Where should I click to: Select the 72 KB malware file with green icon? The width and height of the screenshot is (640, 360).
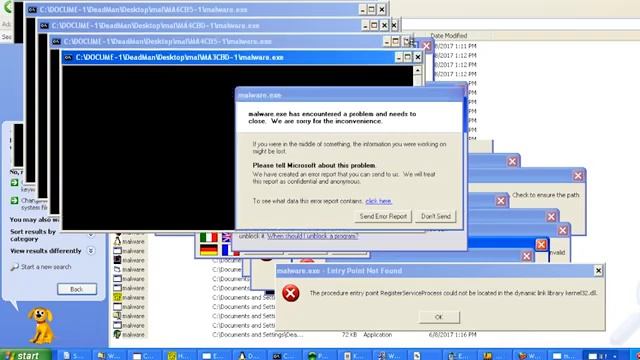click(129, 334)
